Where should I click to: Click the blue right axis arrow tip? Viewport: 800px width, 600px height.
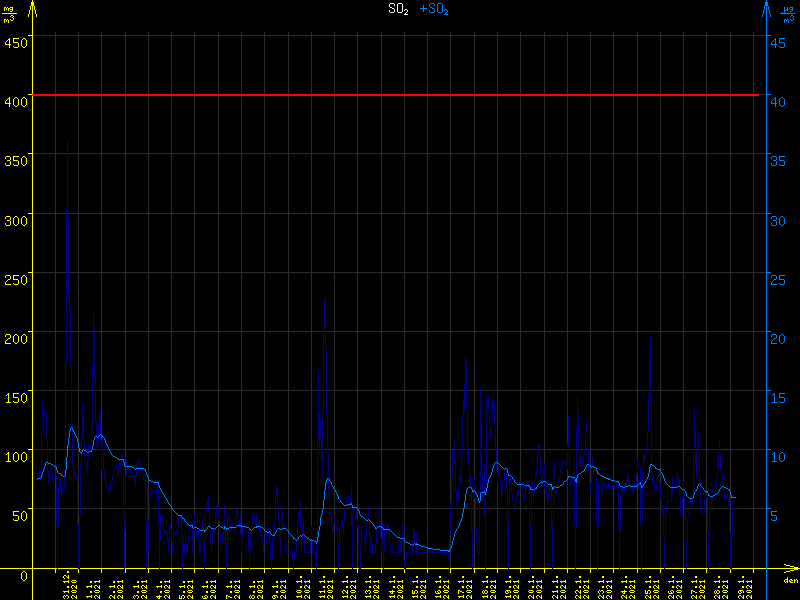[767, 6]
